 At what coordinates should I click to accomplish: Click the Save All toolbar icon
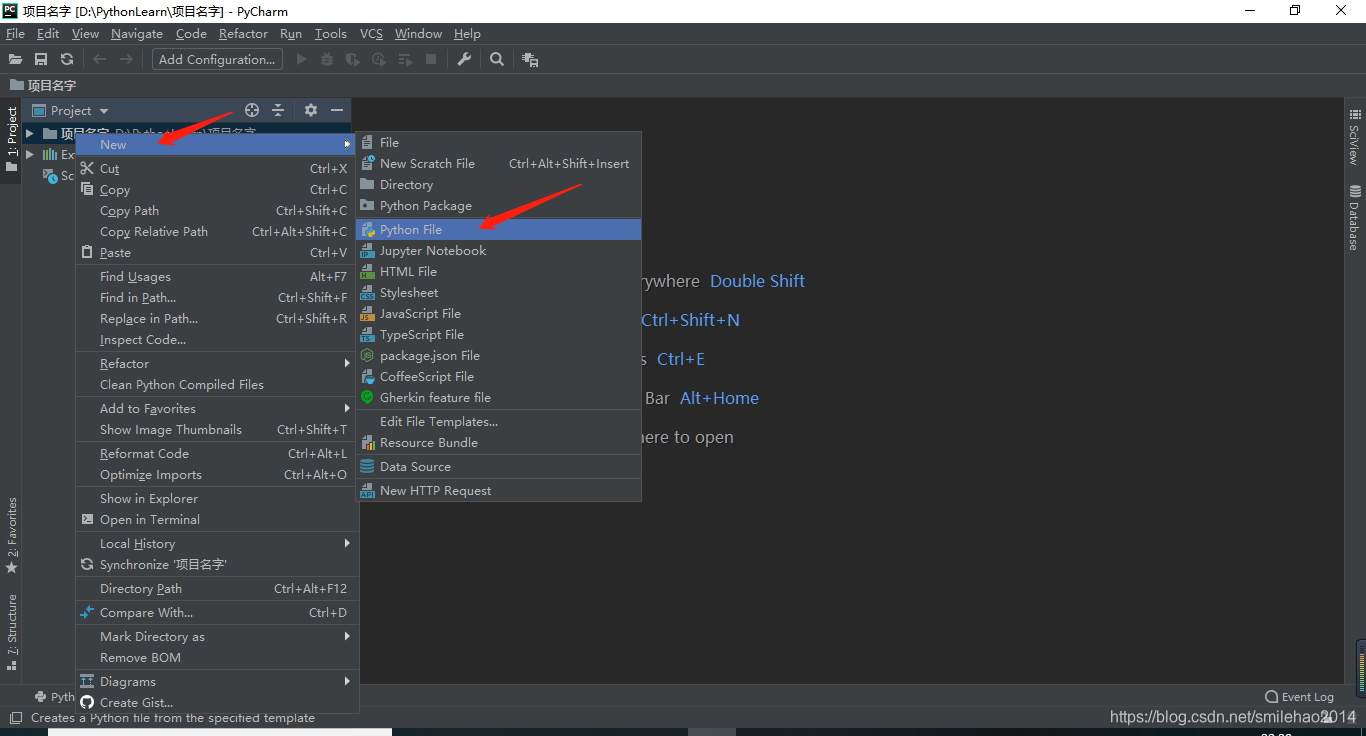tap(41, 60)
